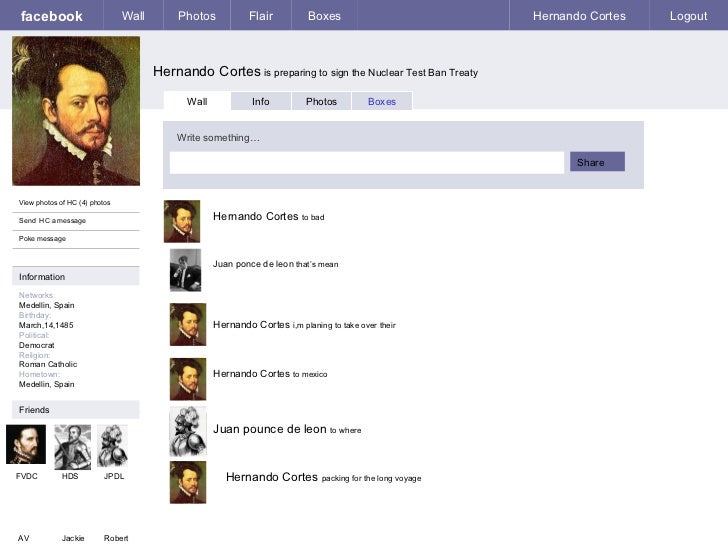Click poster name in 'planing to take over' post
The height and width of the screenshot is (546, 728).
[251, 325]
